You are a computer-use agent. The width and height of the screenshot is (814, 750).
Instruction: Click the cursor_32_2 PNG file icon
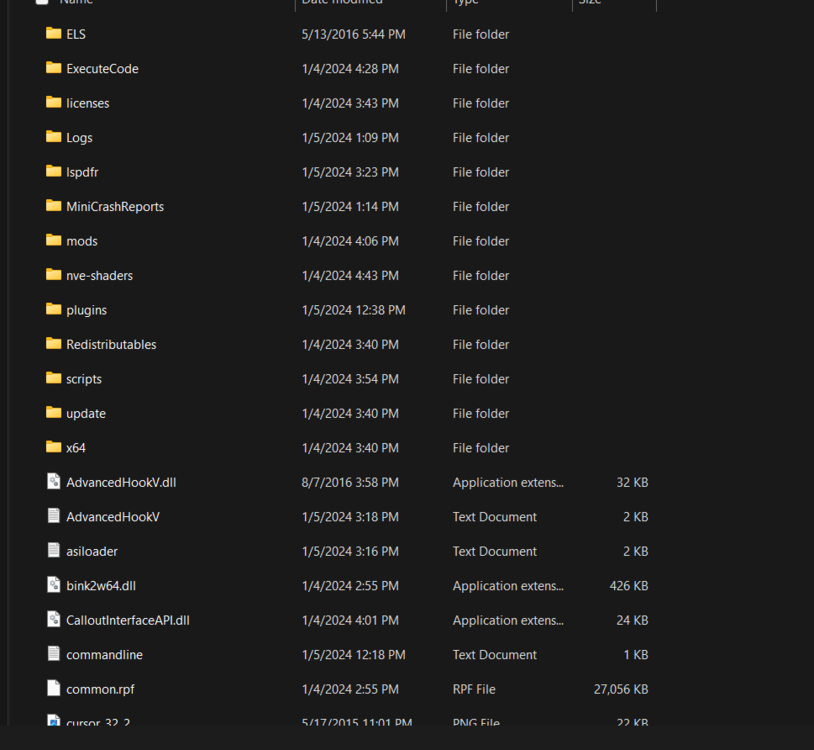click(x=53, y=722)
